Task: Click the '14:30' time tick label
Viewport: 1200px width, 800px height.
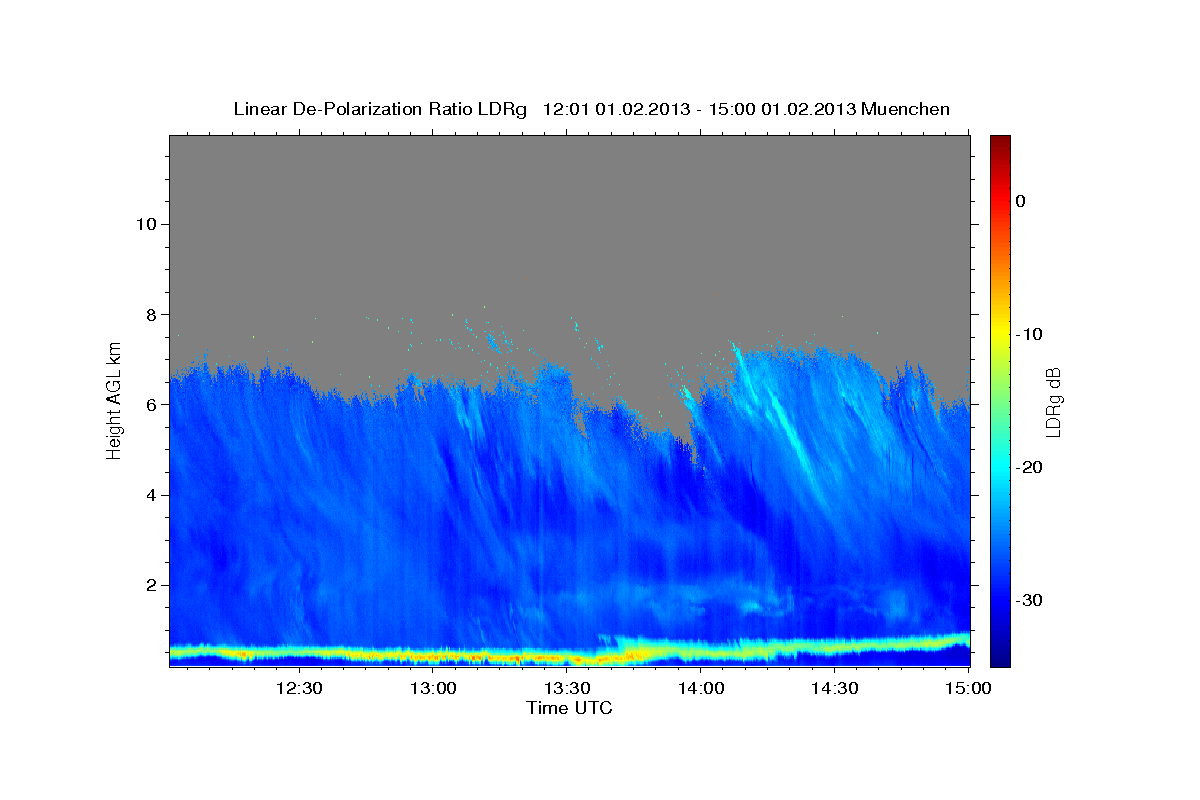Action: 835,688
